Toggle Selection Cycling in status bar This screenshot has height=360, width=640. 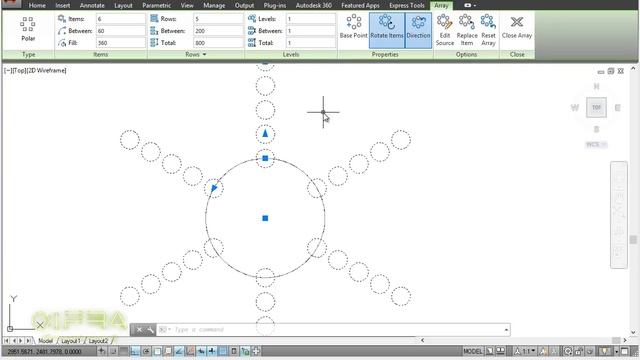(x=245, y=351)
